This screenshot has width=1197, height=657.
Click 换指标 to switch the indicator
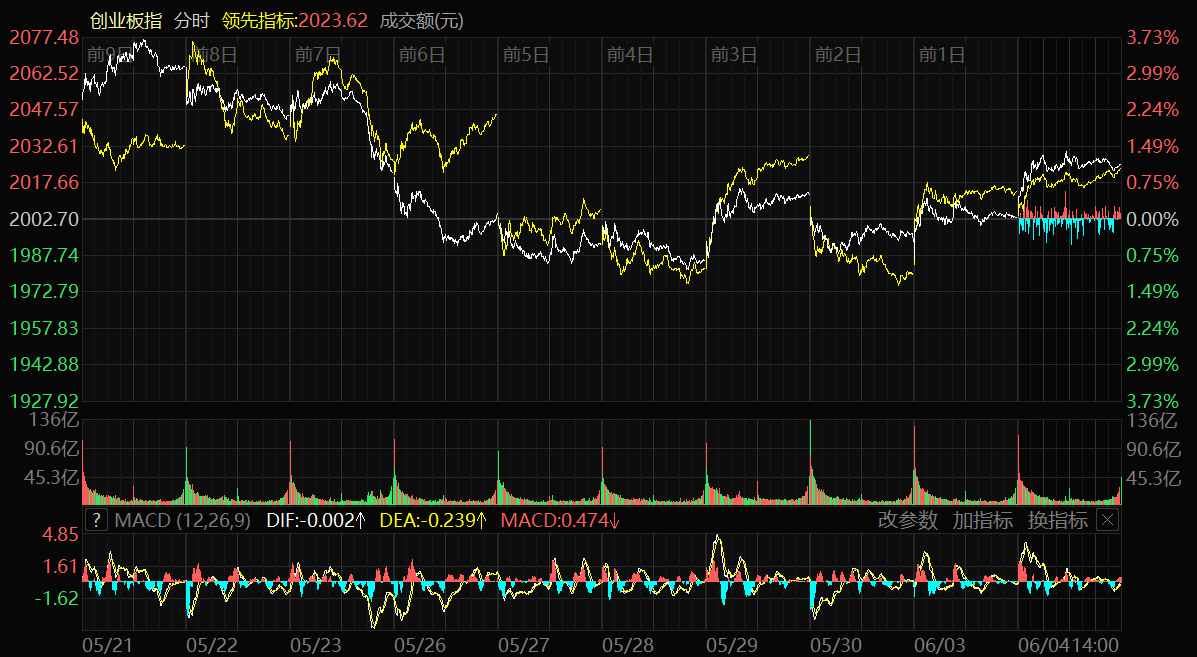1057,520
